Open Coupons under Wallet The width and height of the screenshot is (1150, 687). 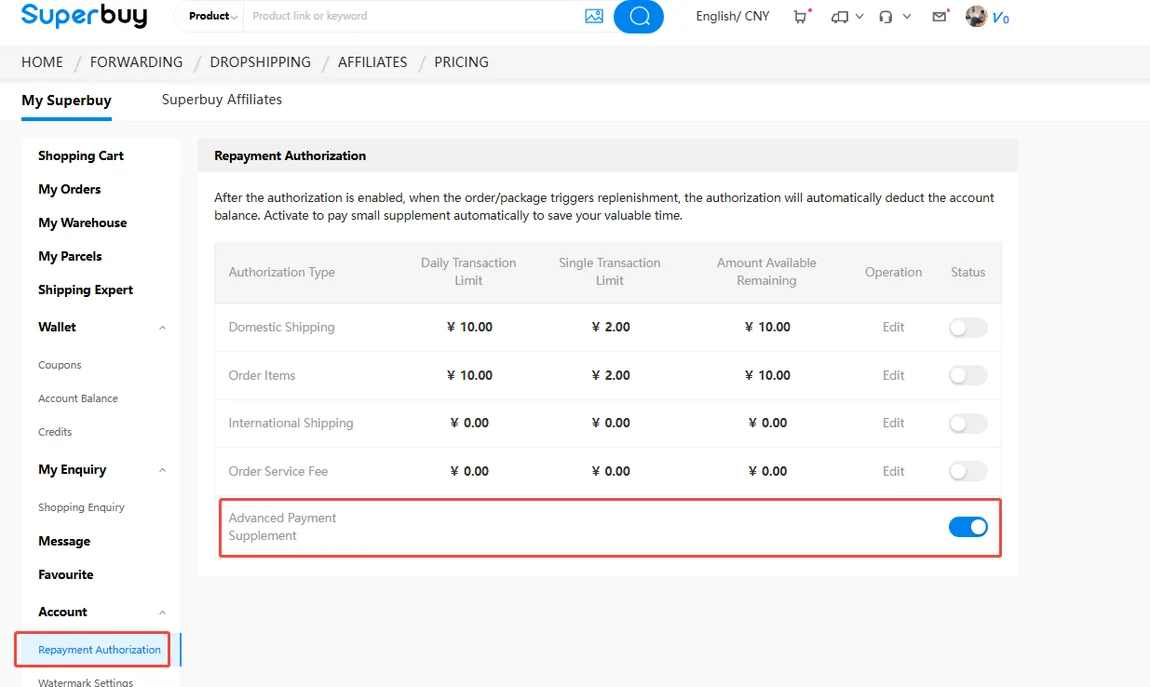coord(59,365)
